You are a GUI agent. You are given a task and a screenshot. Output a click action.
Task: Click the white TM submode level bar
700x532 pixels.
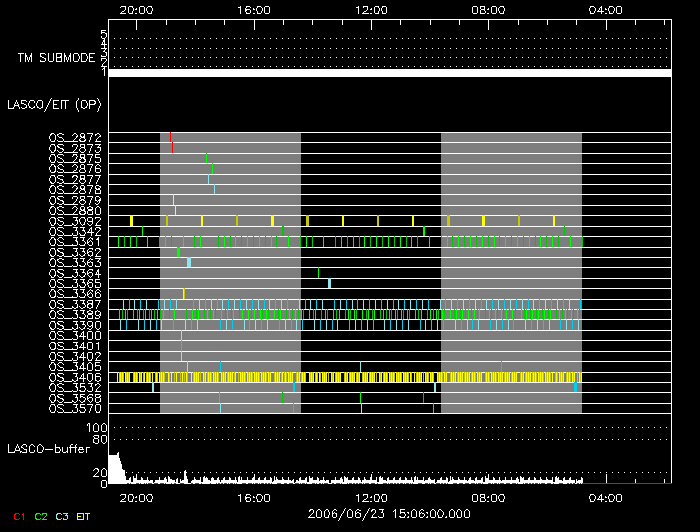click(389, 73)
